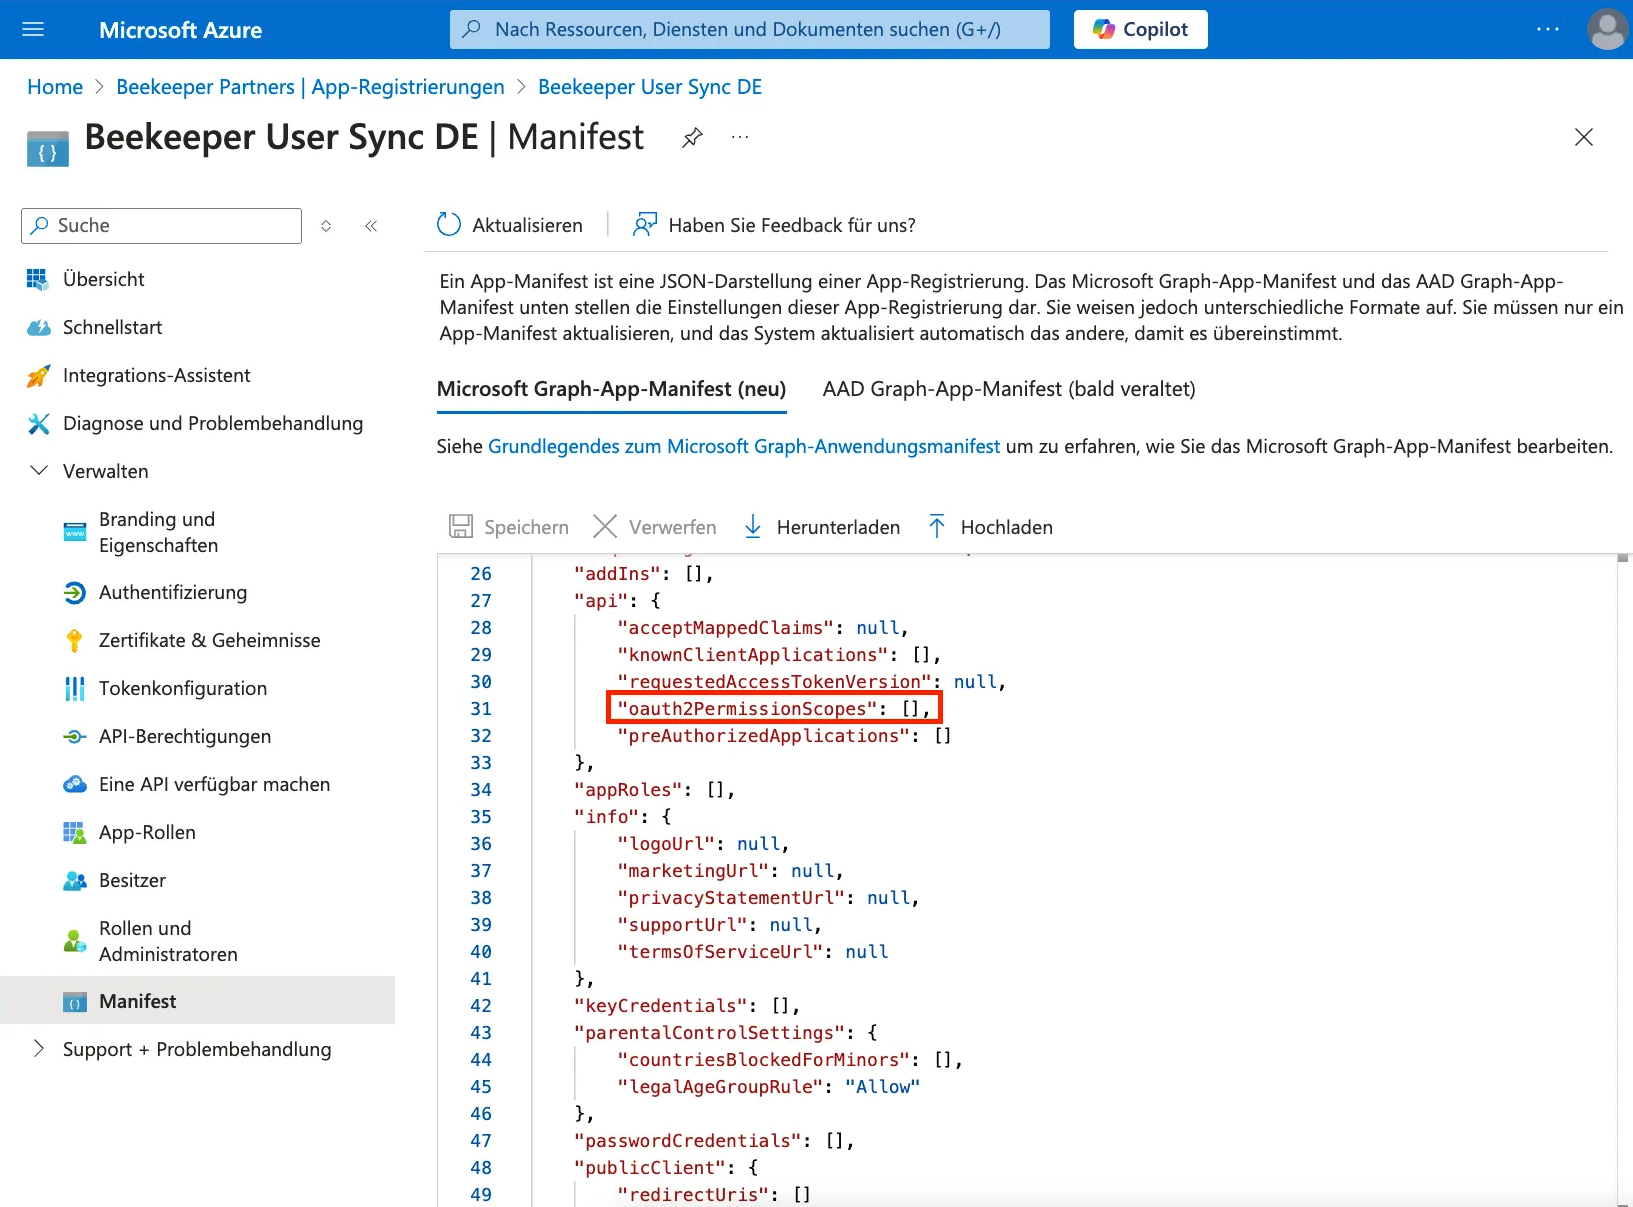Click the "passwordCredentials" line
Viewport: 1633px width, 1207px height.
(714, 1141)
